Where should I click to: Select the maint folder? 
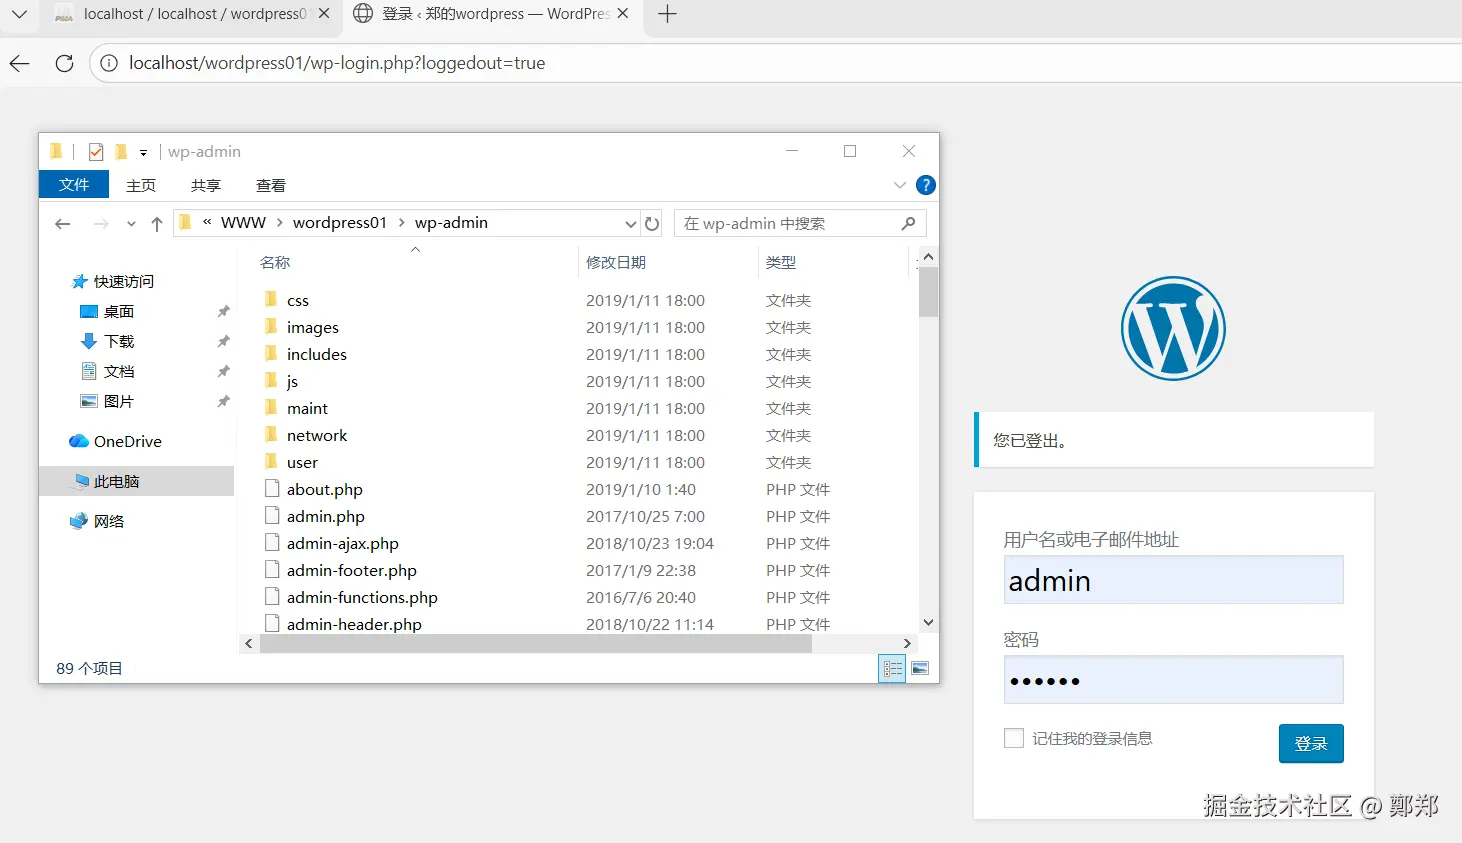(307, 409)
